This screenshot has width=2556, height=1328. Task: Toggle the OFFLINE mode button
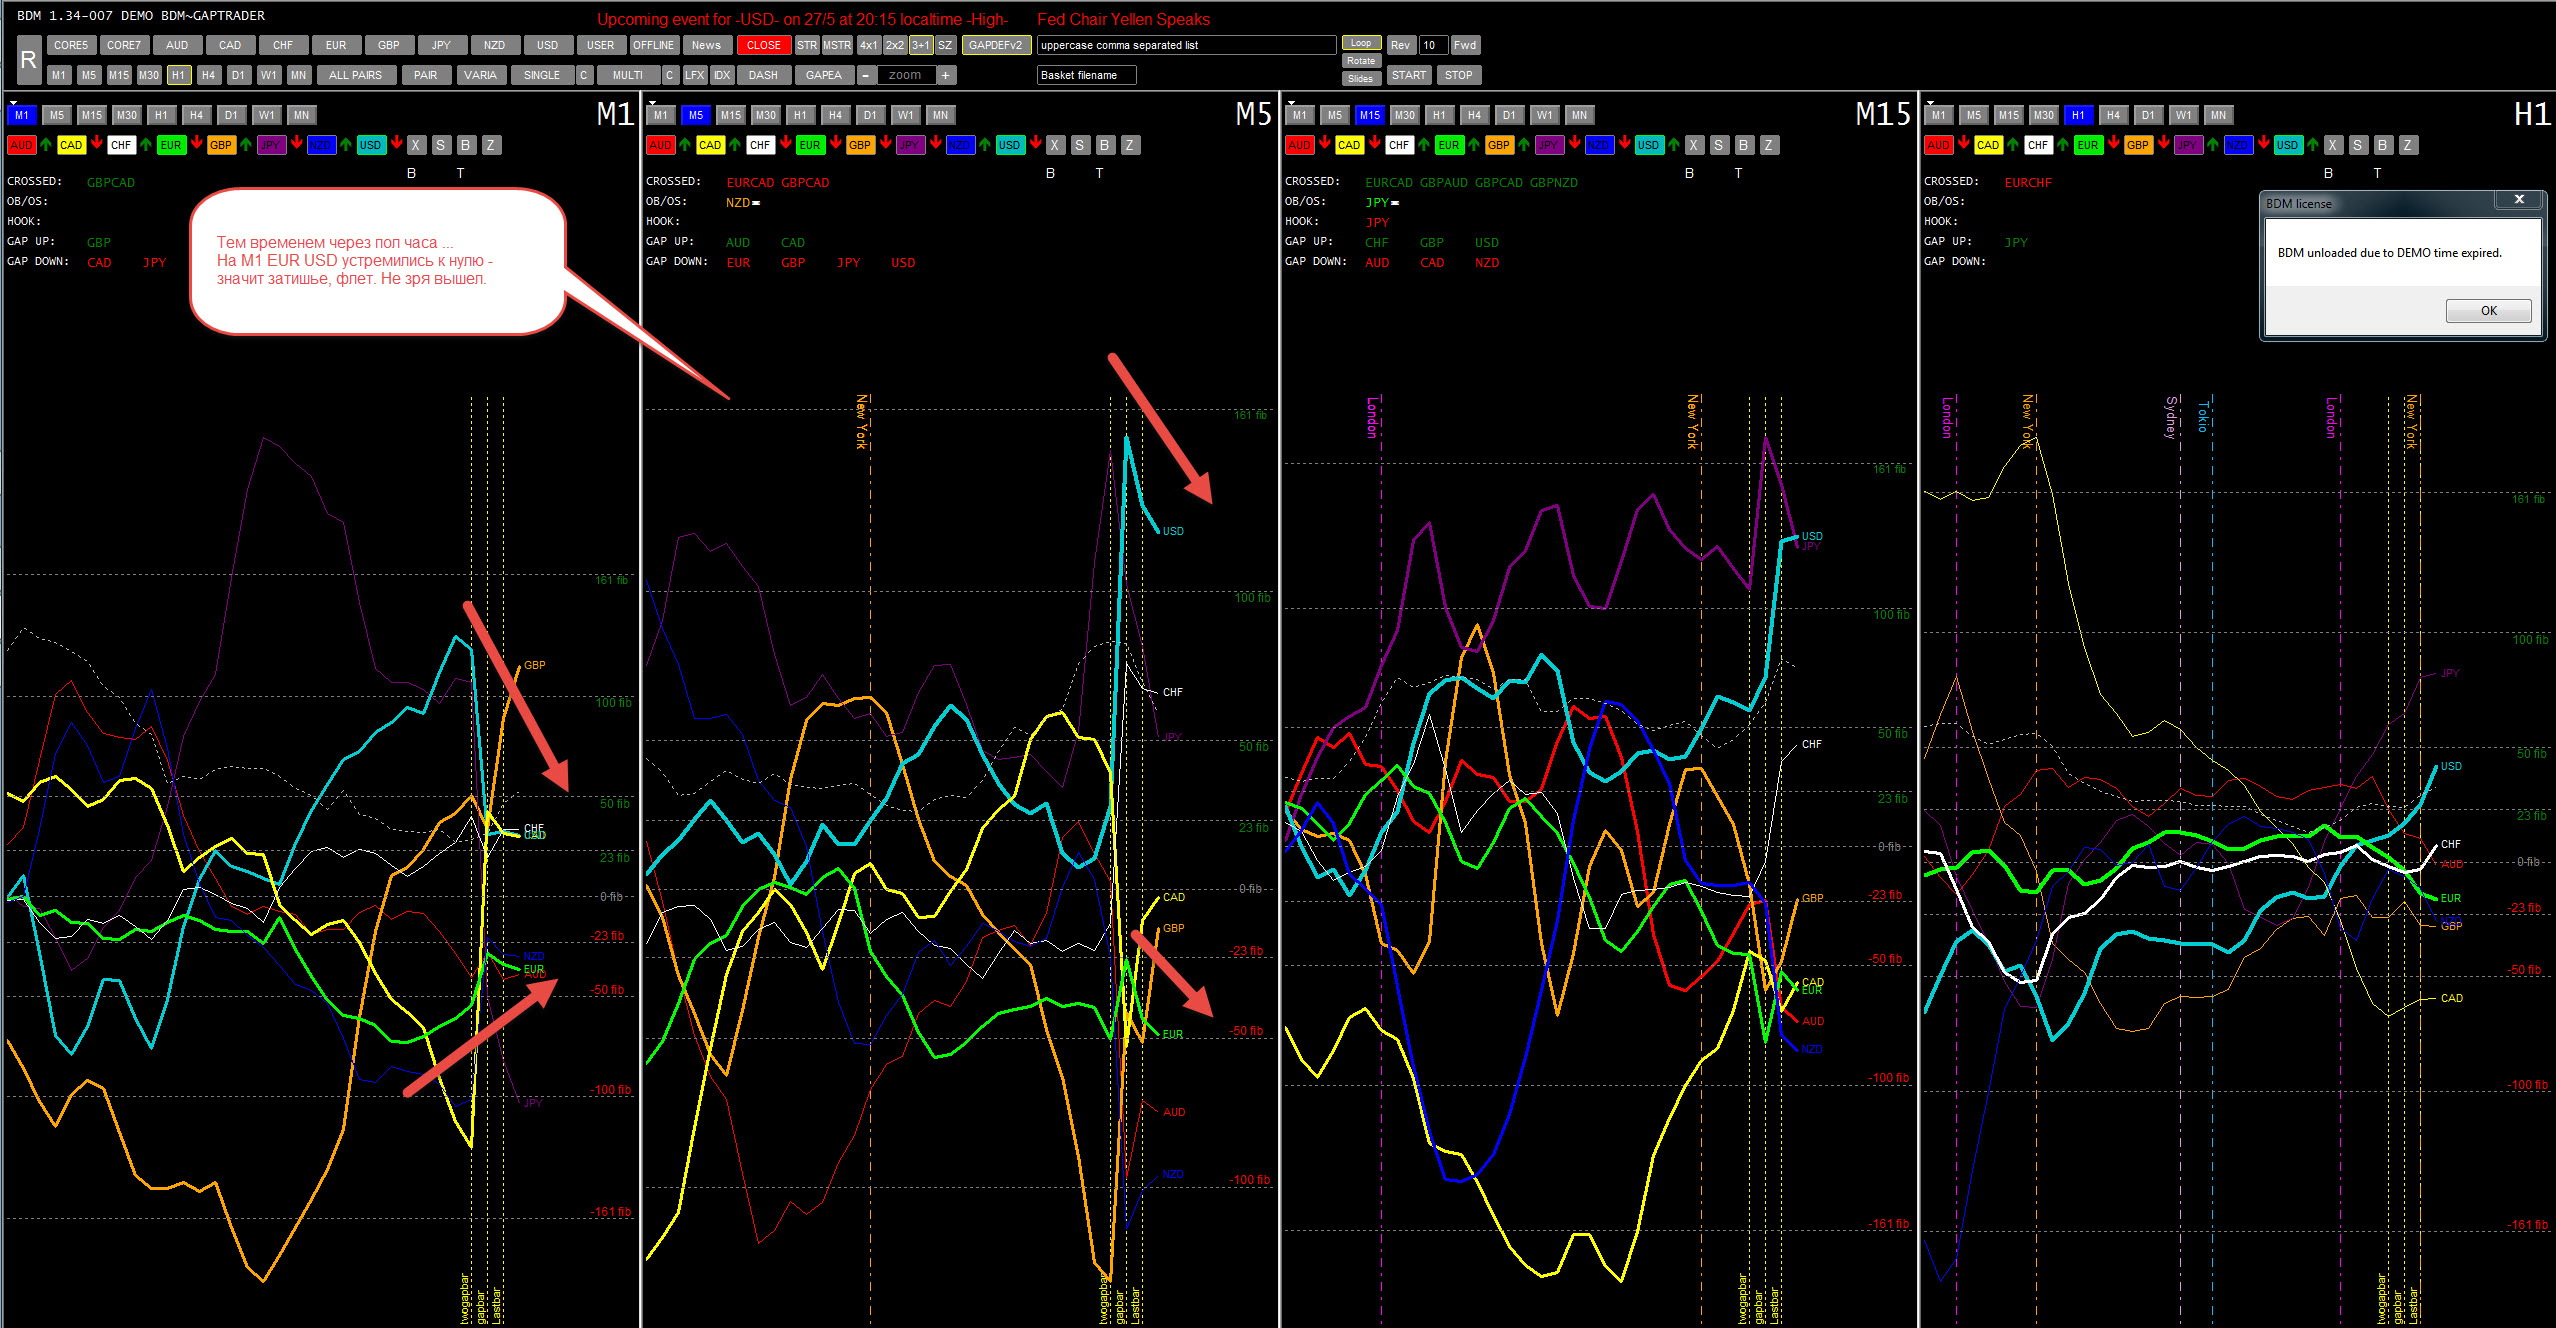[654, 45]
